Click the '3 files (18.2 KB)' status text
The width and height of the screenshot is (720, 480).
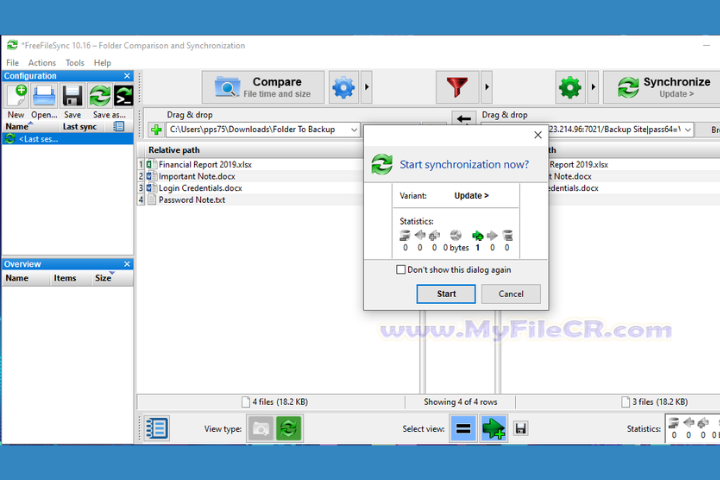point(660,402)
